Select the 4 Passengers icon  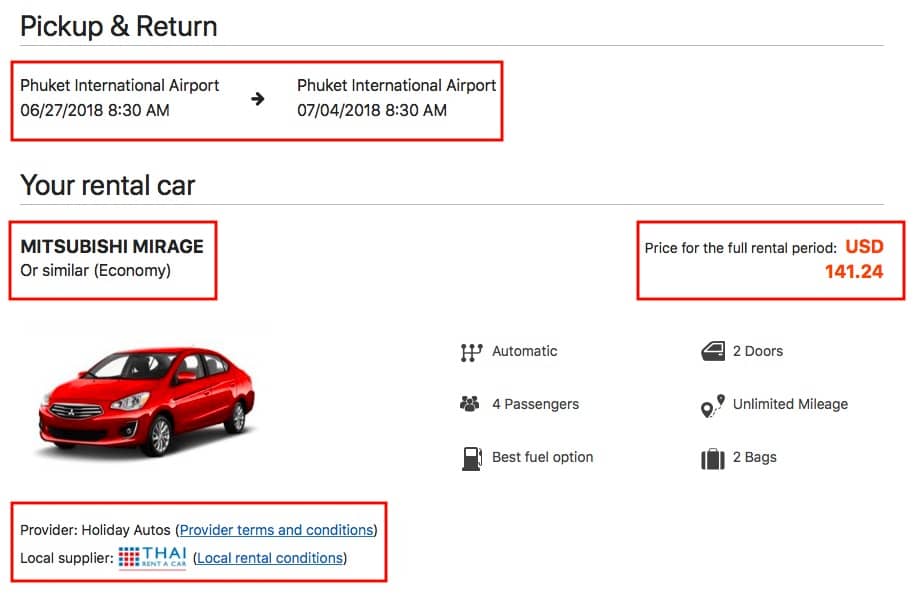click(x=468, y=404)
